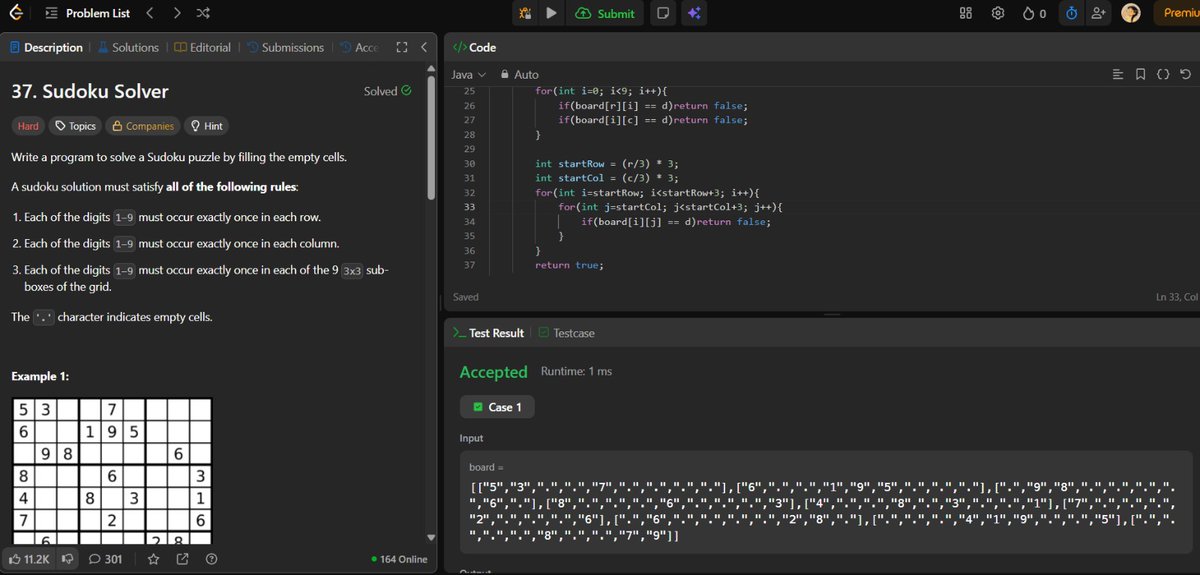Click the 'Saved' status text
This screenshot has width=1200, height=575.
point(465,297)
